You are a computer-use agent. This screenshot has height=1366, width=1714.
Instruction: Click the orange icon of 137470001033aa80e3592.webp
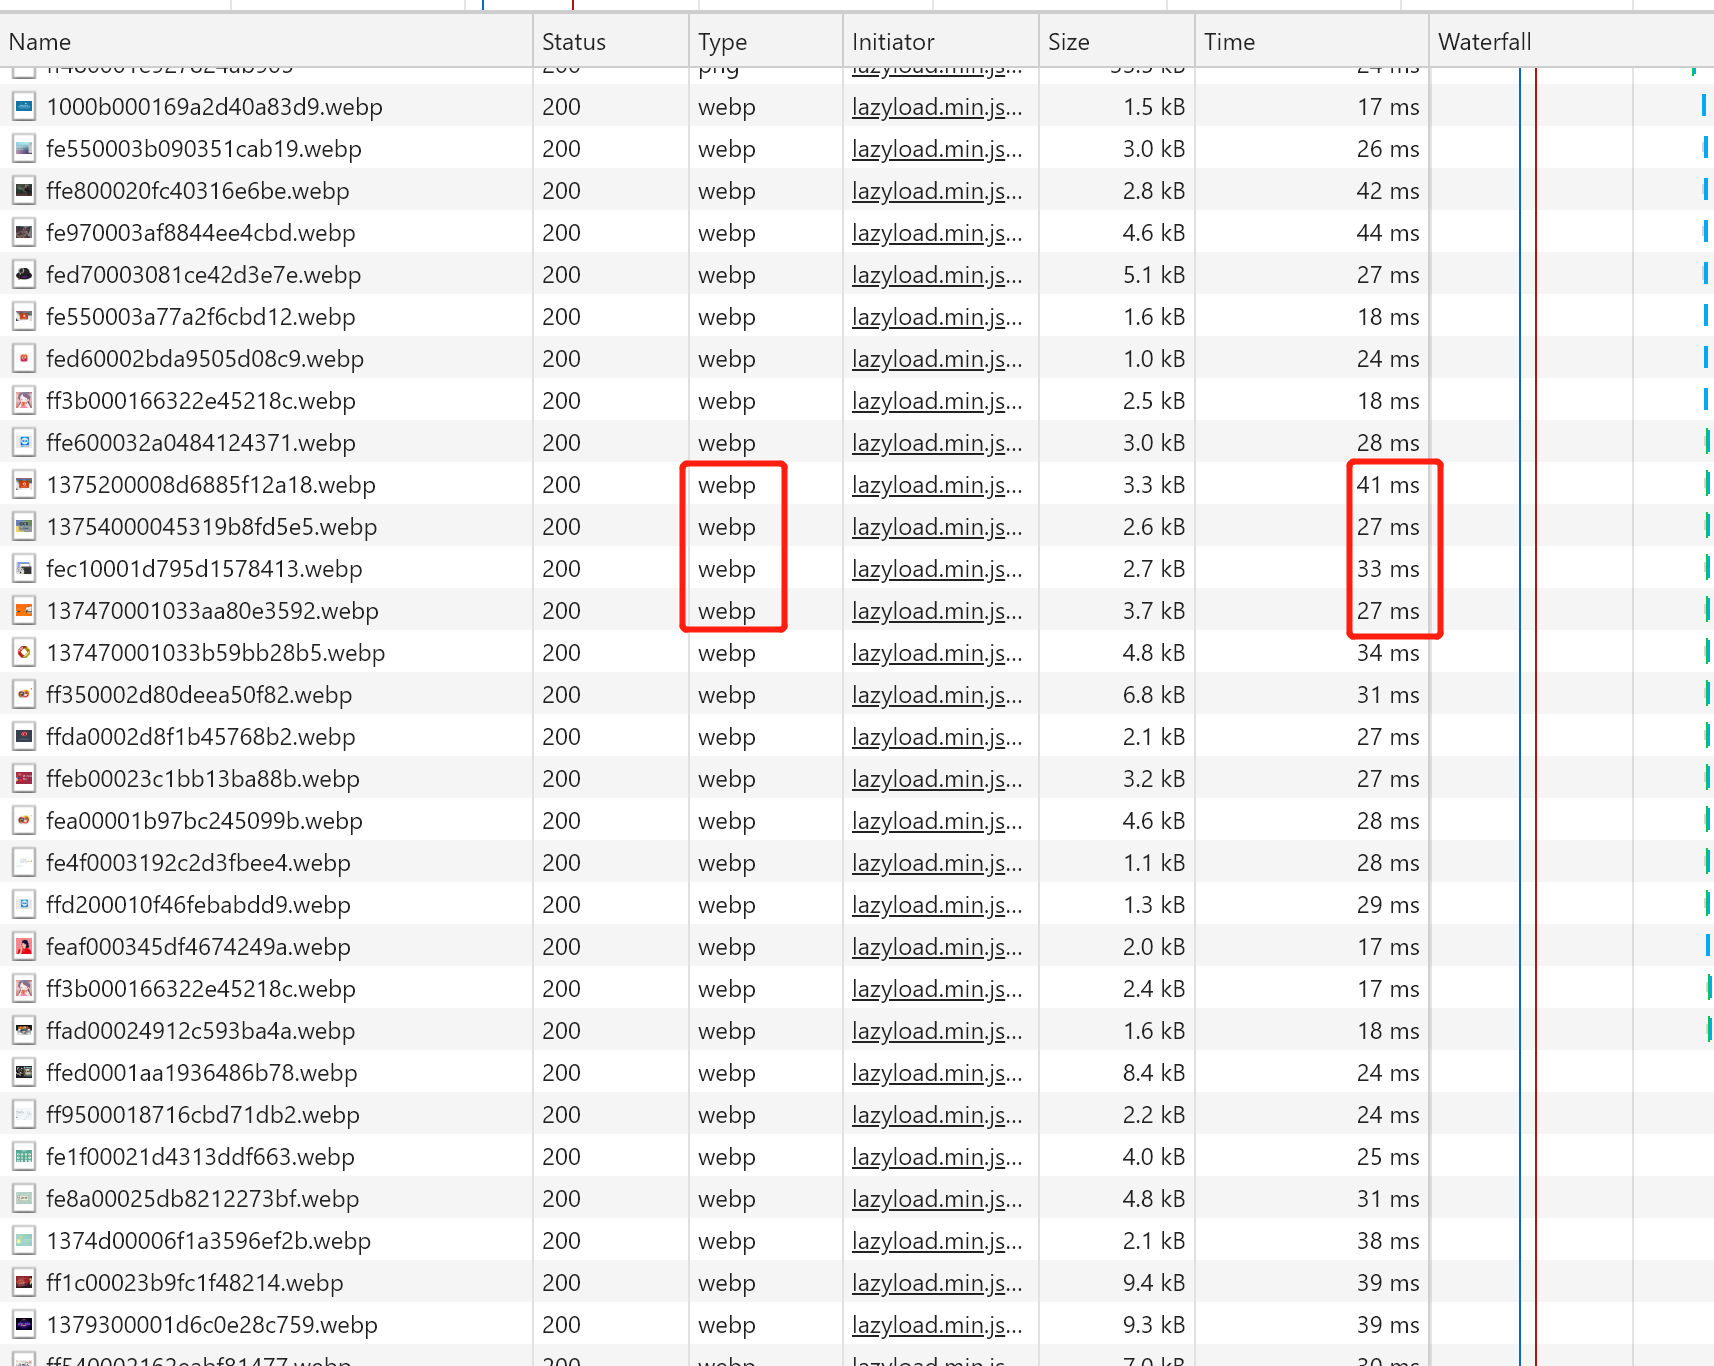(24, 611)
